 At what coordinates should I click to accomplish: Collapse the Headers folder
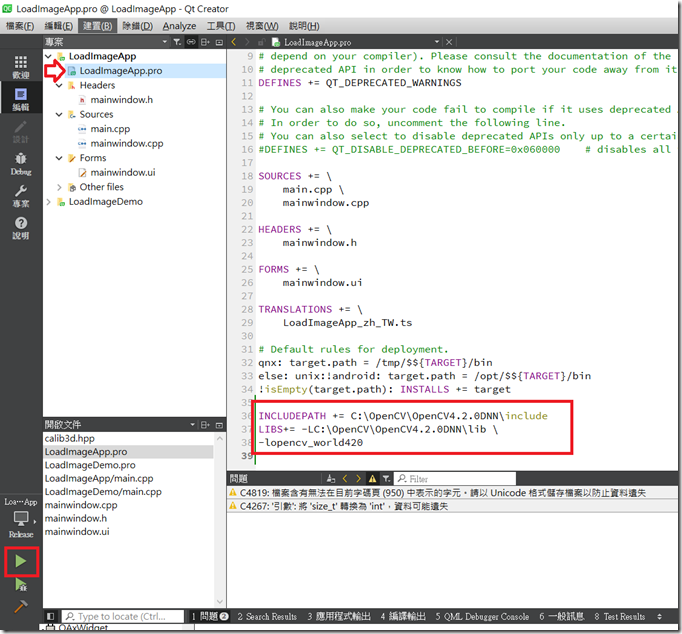tap(59, 85)
